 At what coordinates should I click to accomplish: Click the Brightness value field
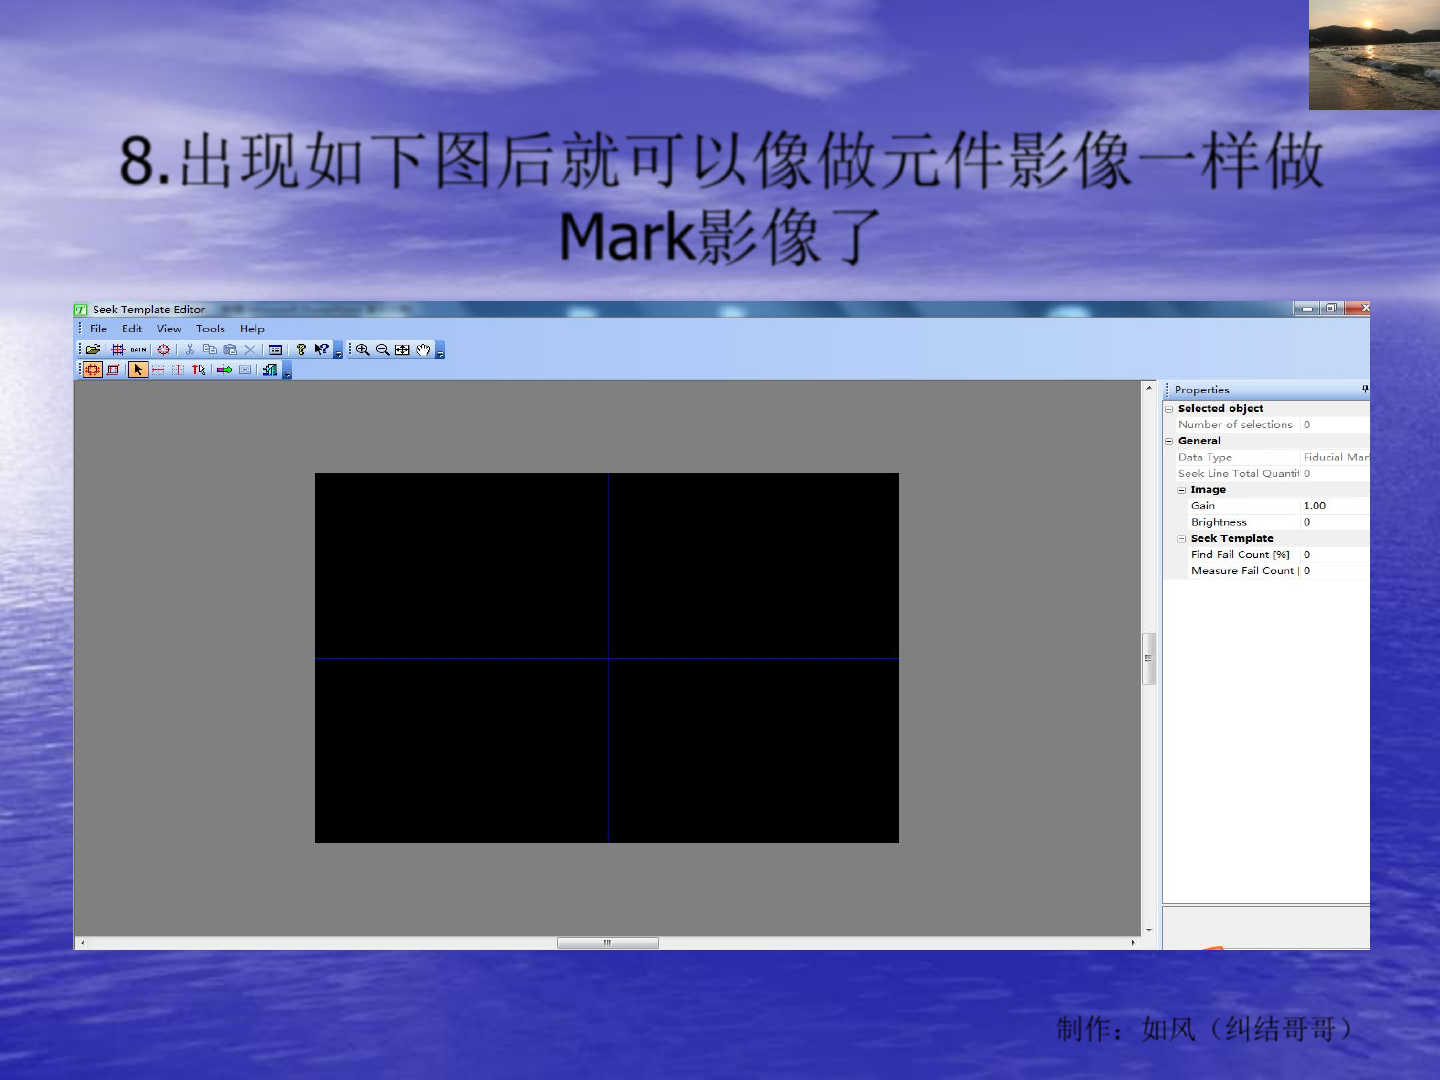point(1335,522)
